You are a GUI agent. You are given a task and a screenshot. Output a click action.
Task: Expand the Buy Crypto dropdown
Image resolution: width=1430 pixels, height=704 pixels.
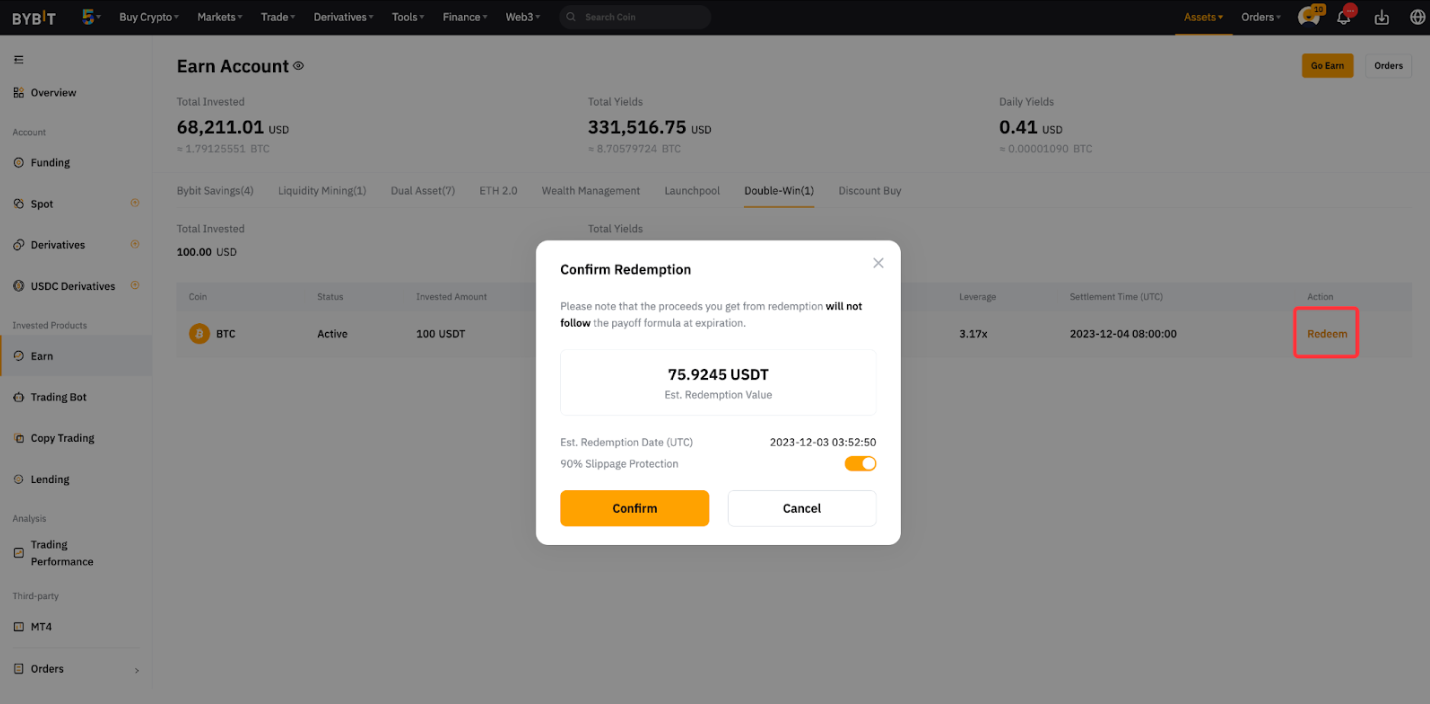149,17
